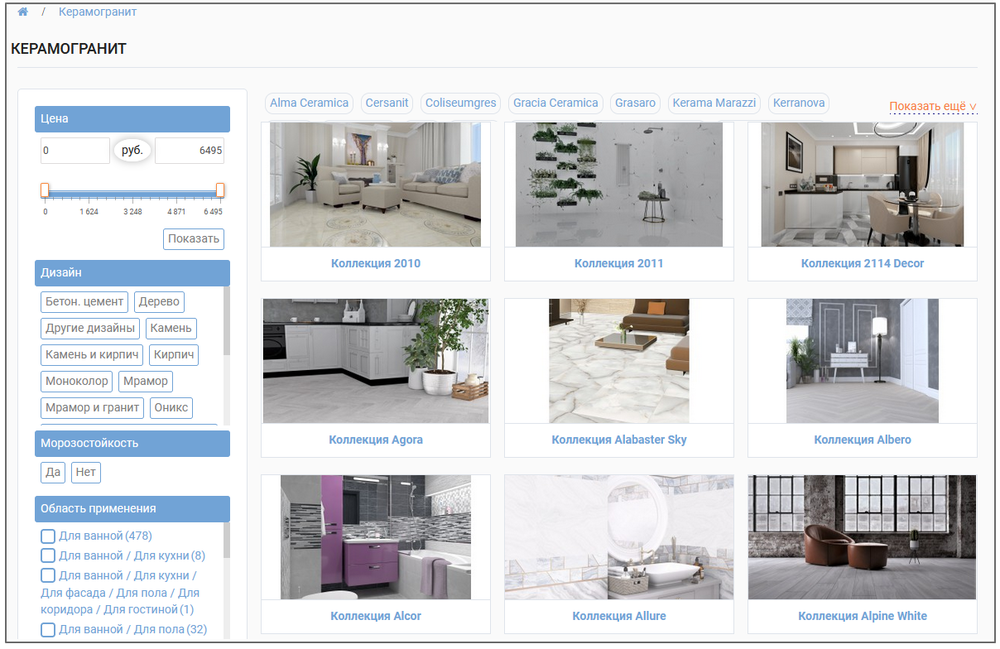1000x649 pixels.
Task: Click the 'Керамогранит' breadcrumb link
Action: pyautogui.click(x=98, y=13)
